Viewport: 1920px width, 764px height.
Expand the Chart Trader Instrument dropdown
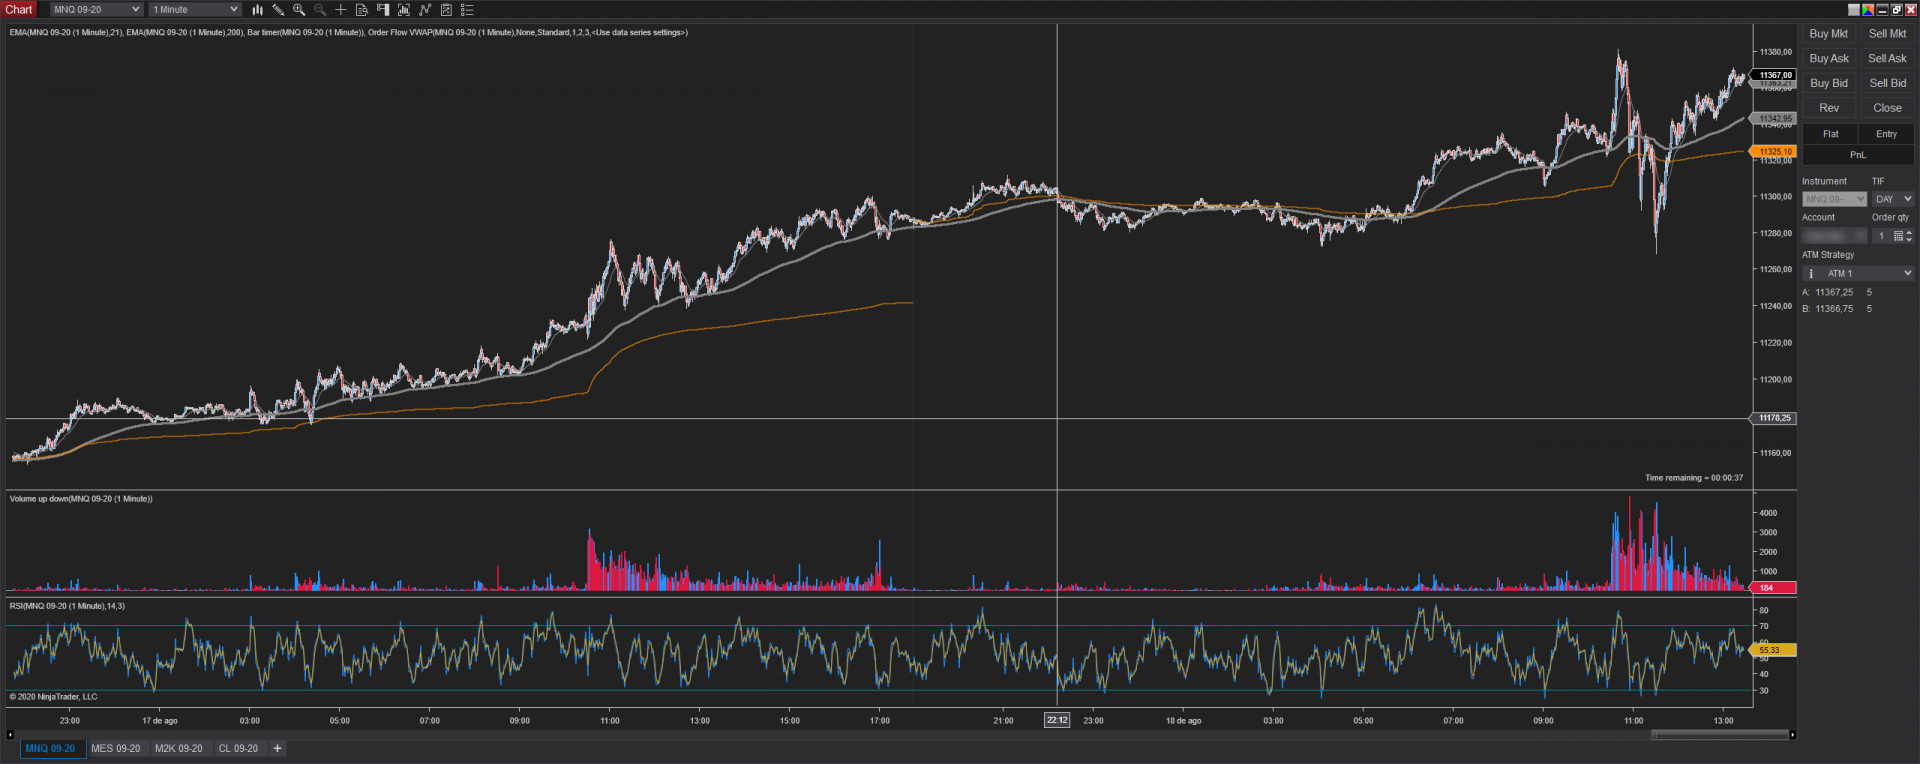pos(1834,199)
